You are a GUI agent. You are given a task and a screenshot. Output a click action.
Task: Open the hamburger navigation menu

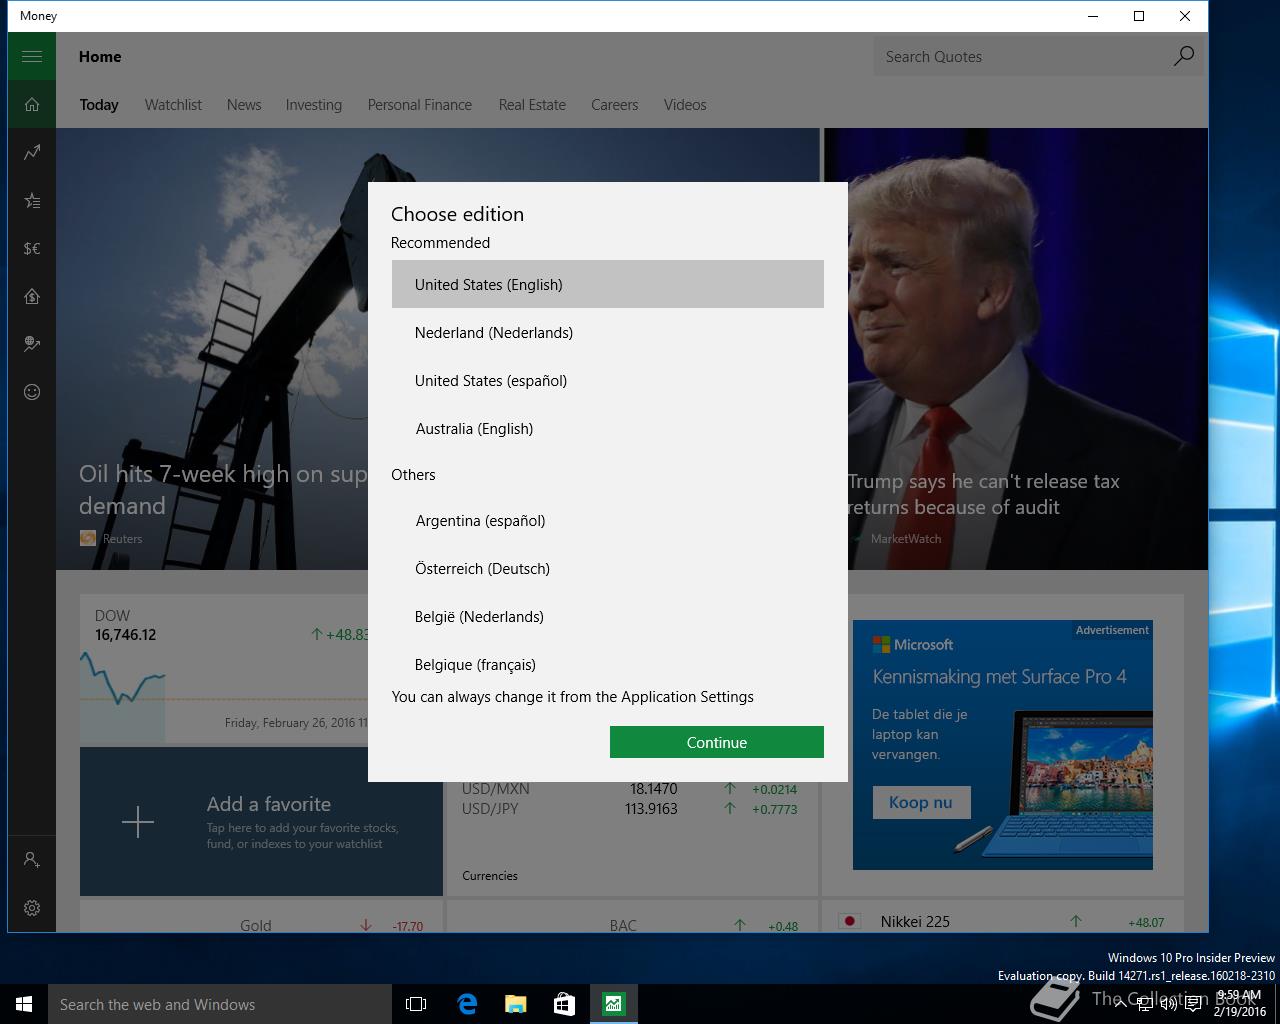(x=32, y=56)
